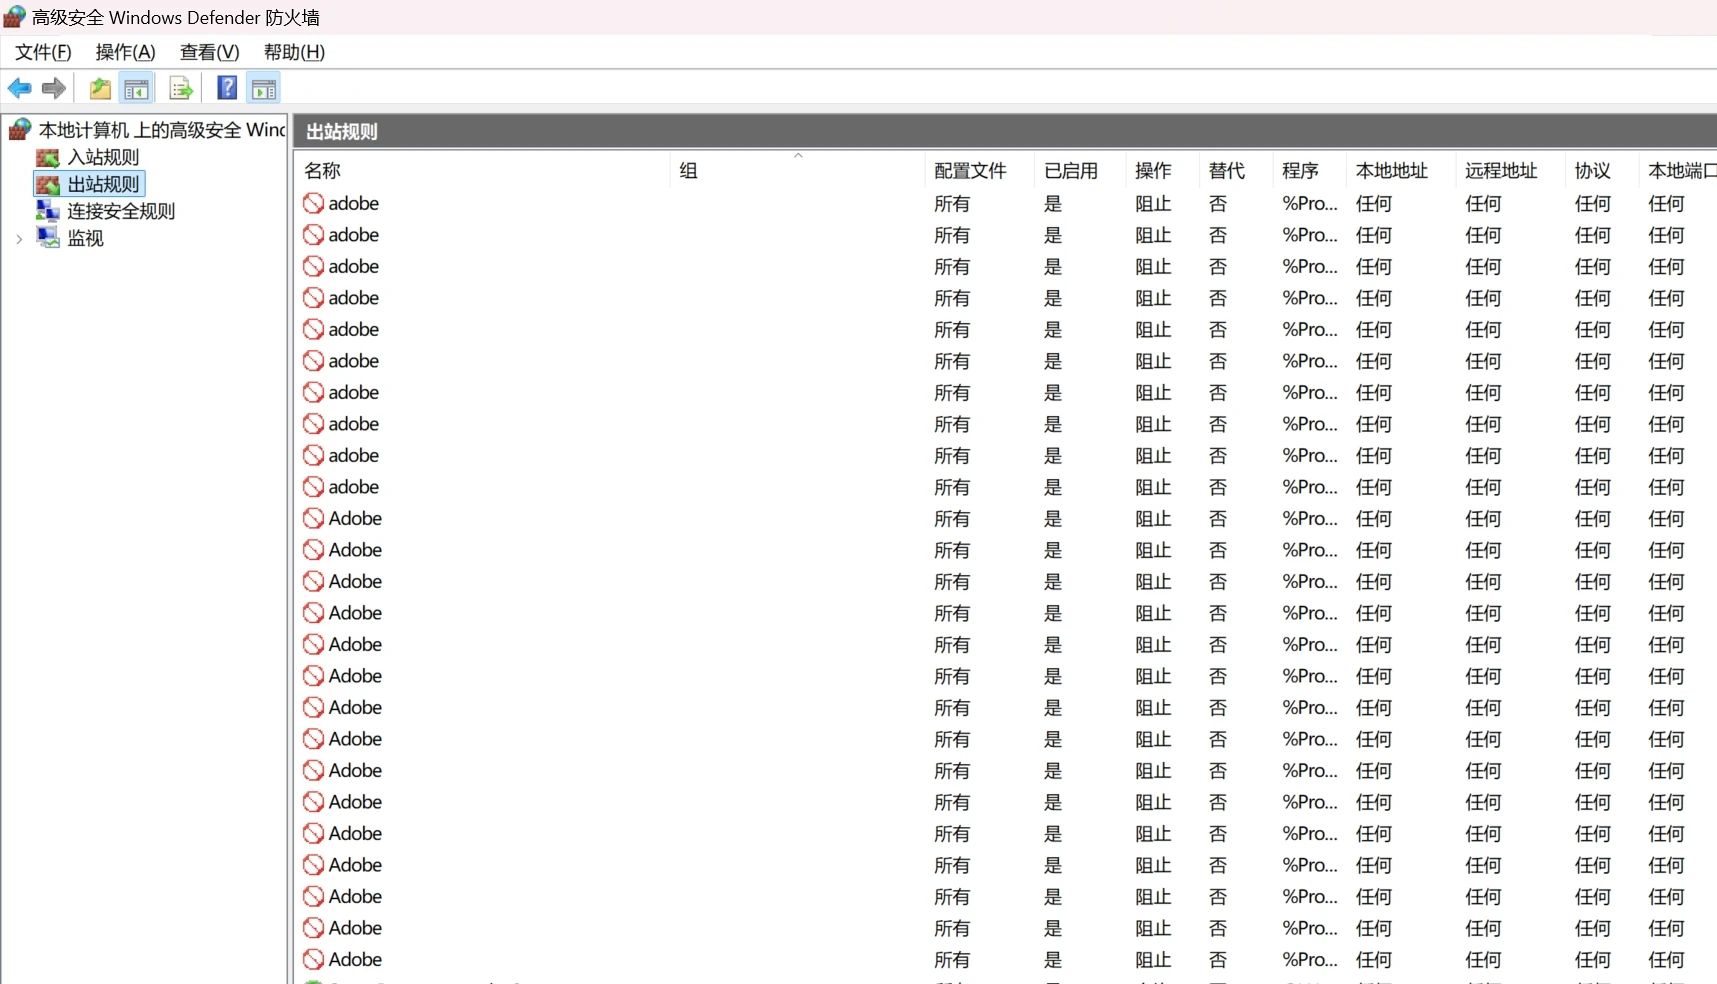Sort by the 组 column header

[x=798, y=171]
